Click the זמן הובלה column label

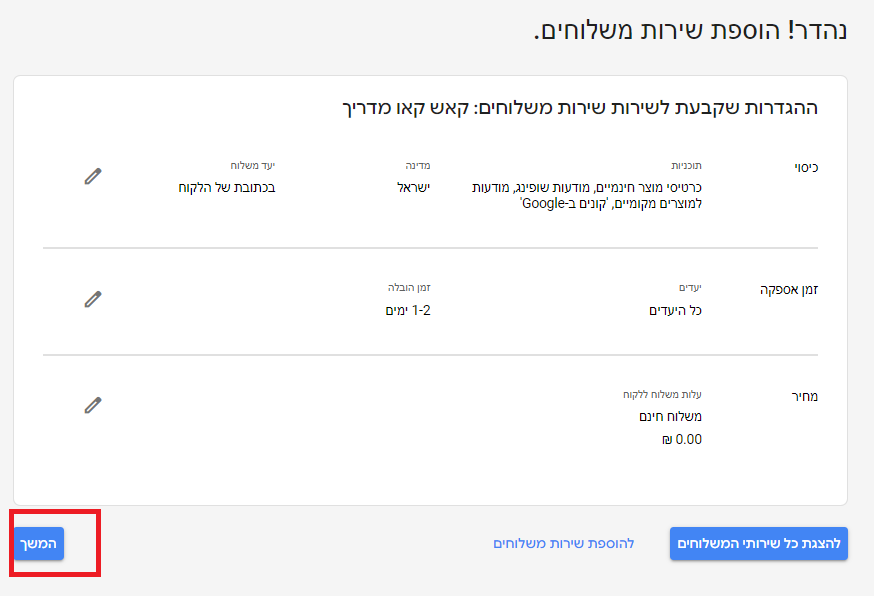click(409, 288)
